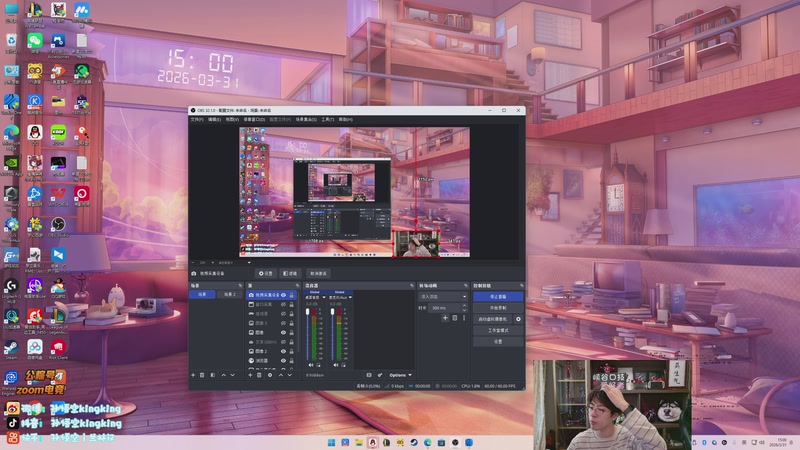Move the scene down with the arrow icon
The width and height of the screenshot is (800, 450).
(233, 375)
